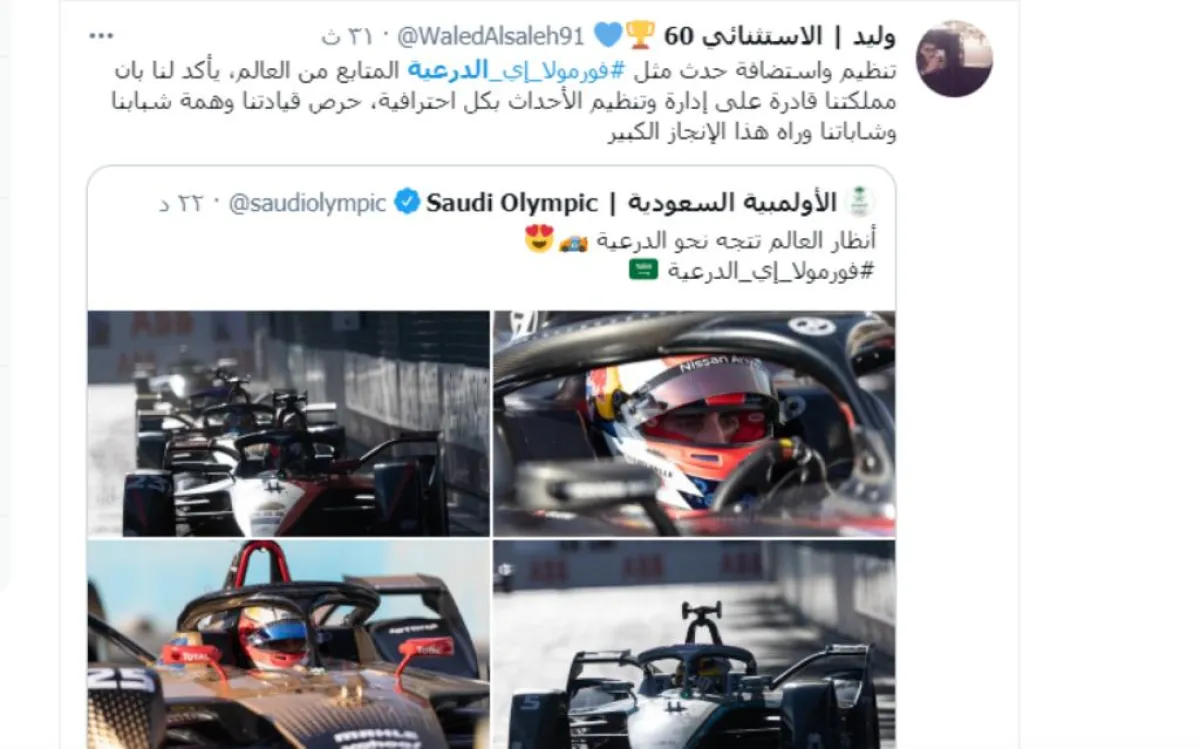Open @WaledAlsaleh91 profile handle
This screenshot has width=1200, height=749.
pos(490,37)
